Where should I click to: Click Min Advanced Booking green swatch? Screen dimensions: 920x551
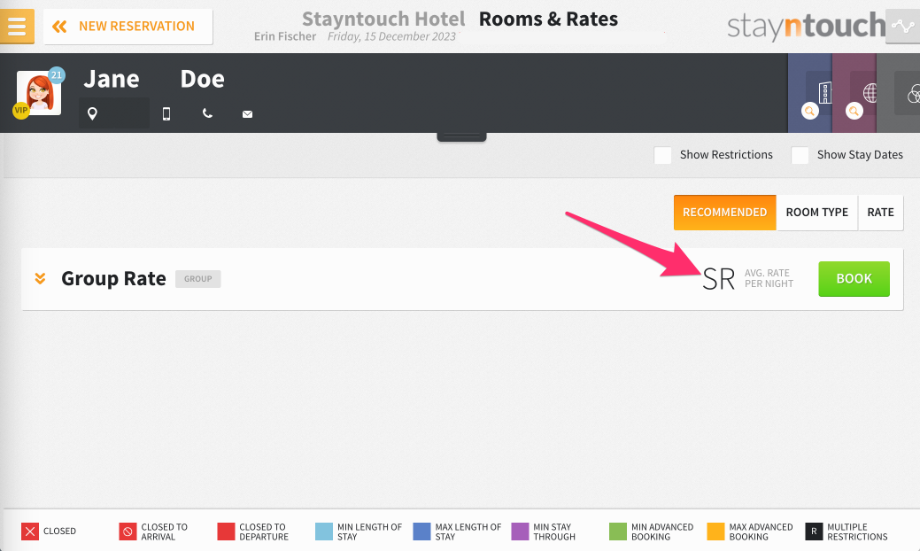point(618,532)
